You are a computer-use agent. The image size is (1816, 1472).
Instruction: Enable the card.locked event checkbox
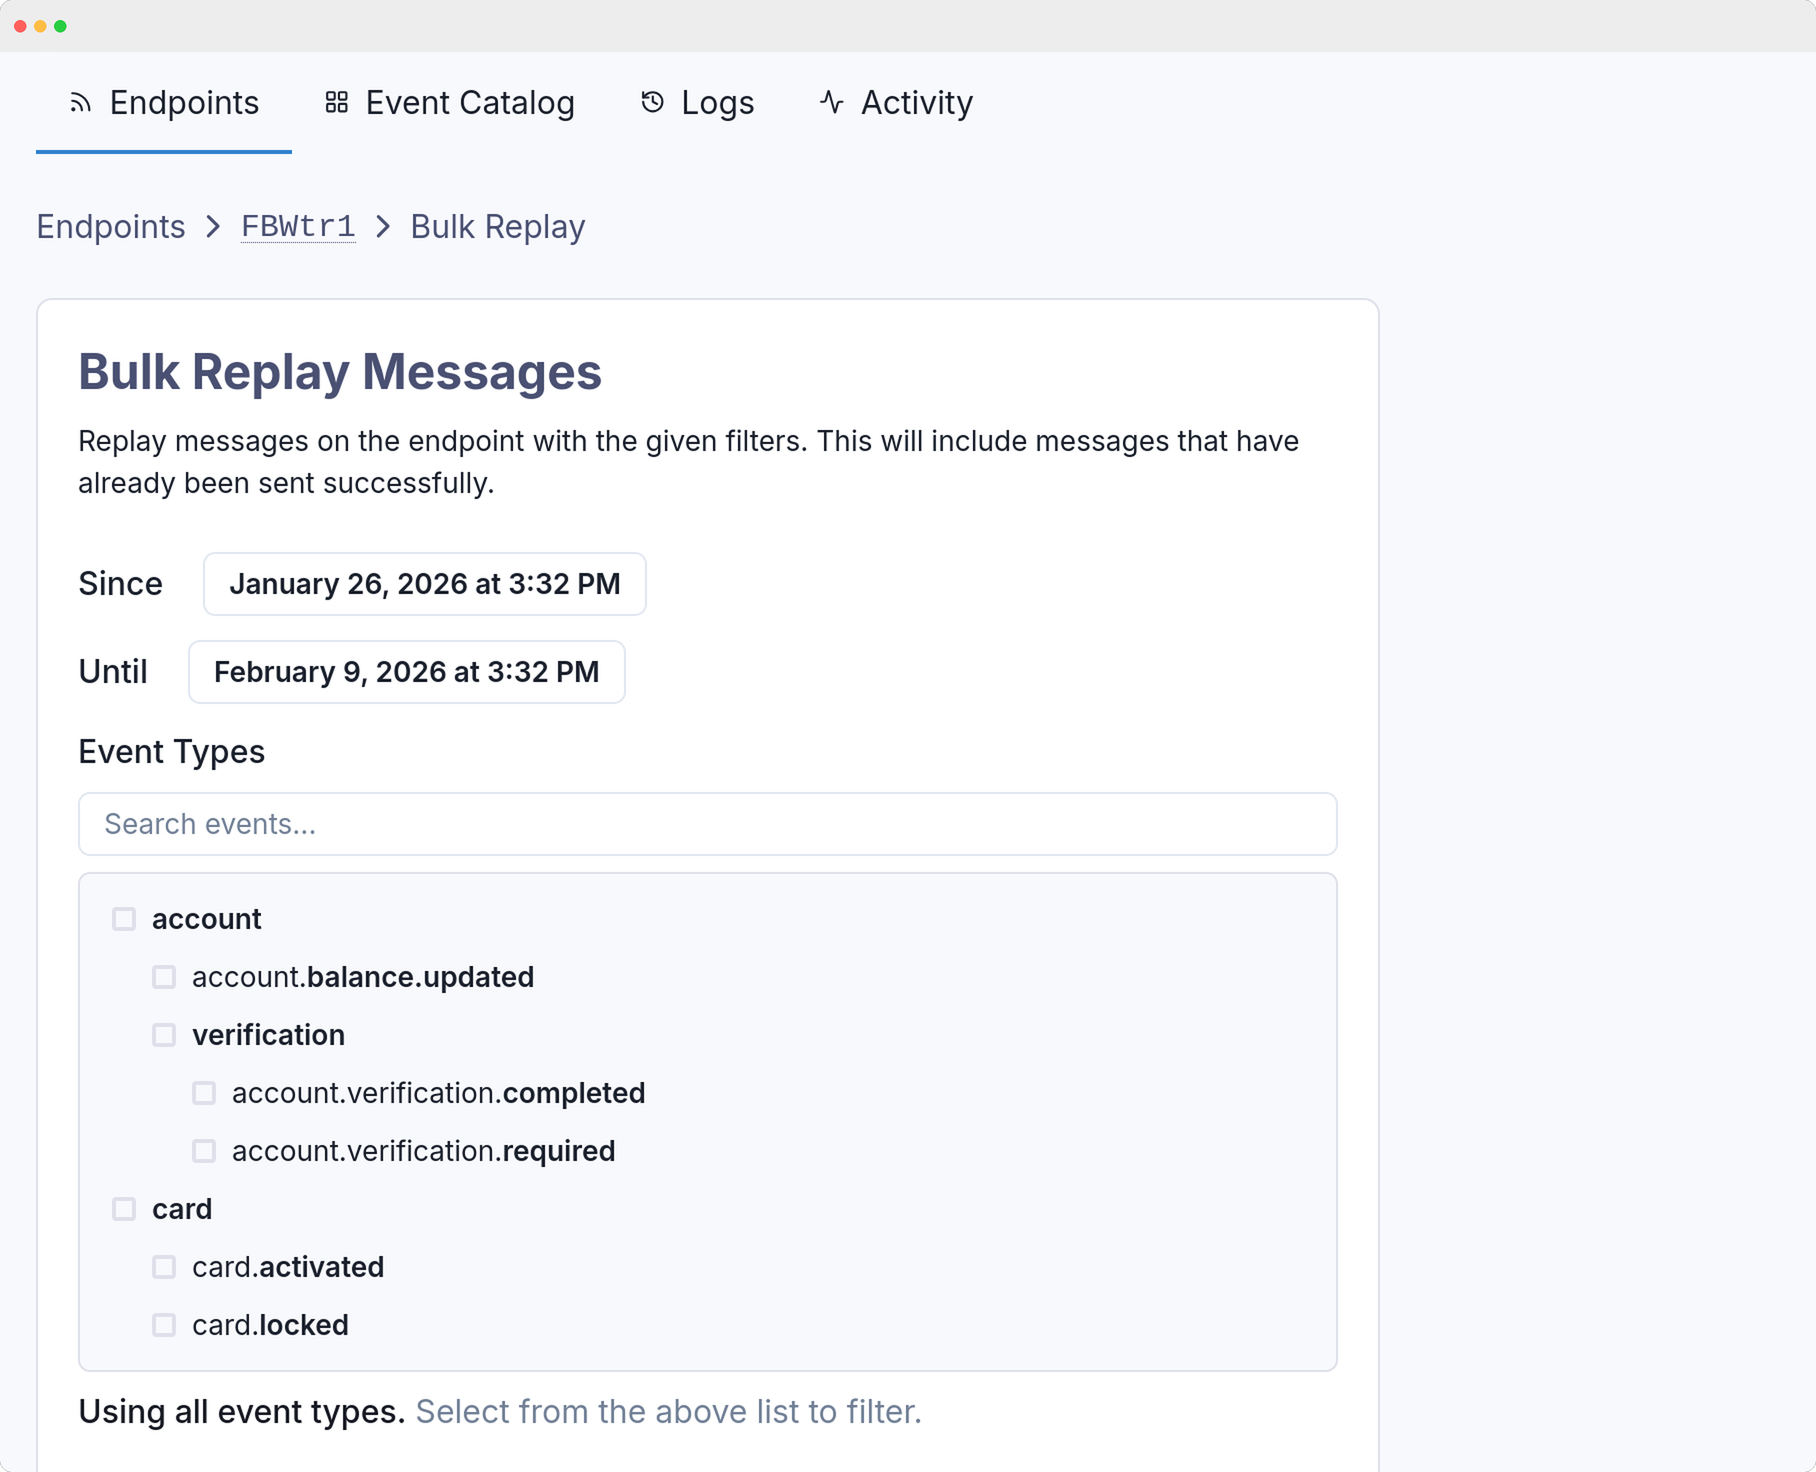click(164, 1325)
